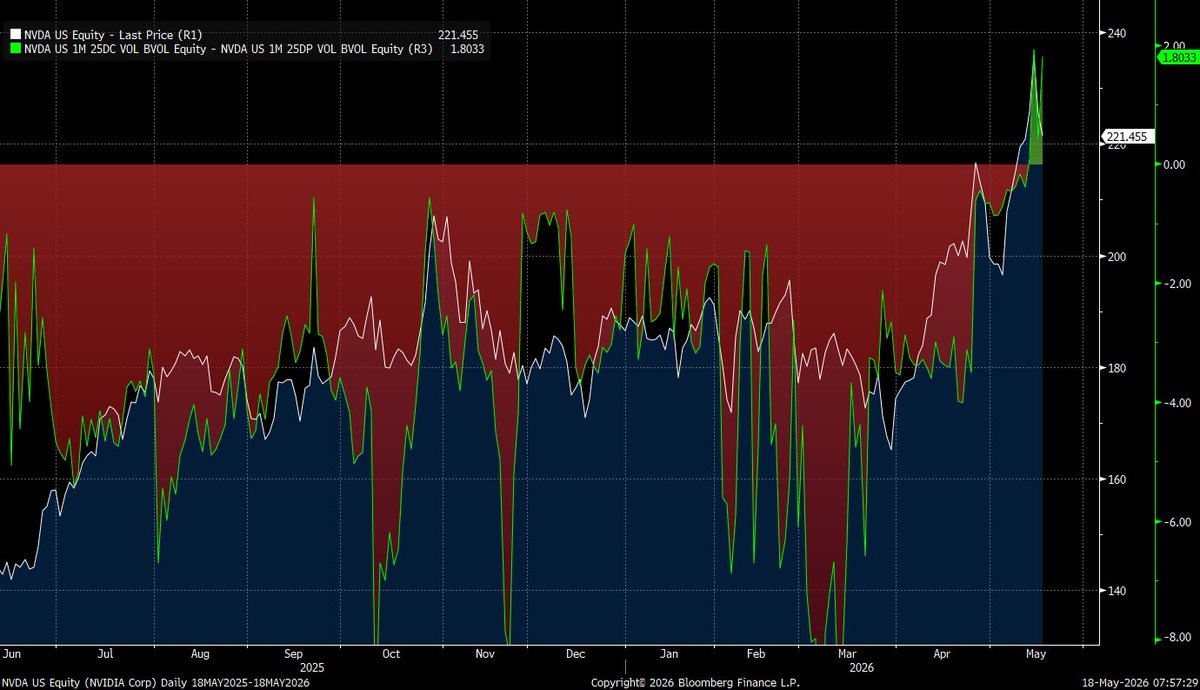Click the May month label
Viewport: 1200px width, 690px height.
point(1036,653)
